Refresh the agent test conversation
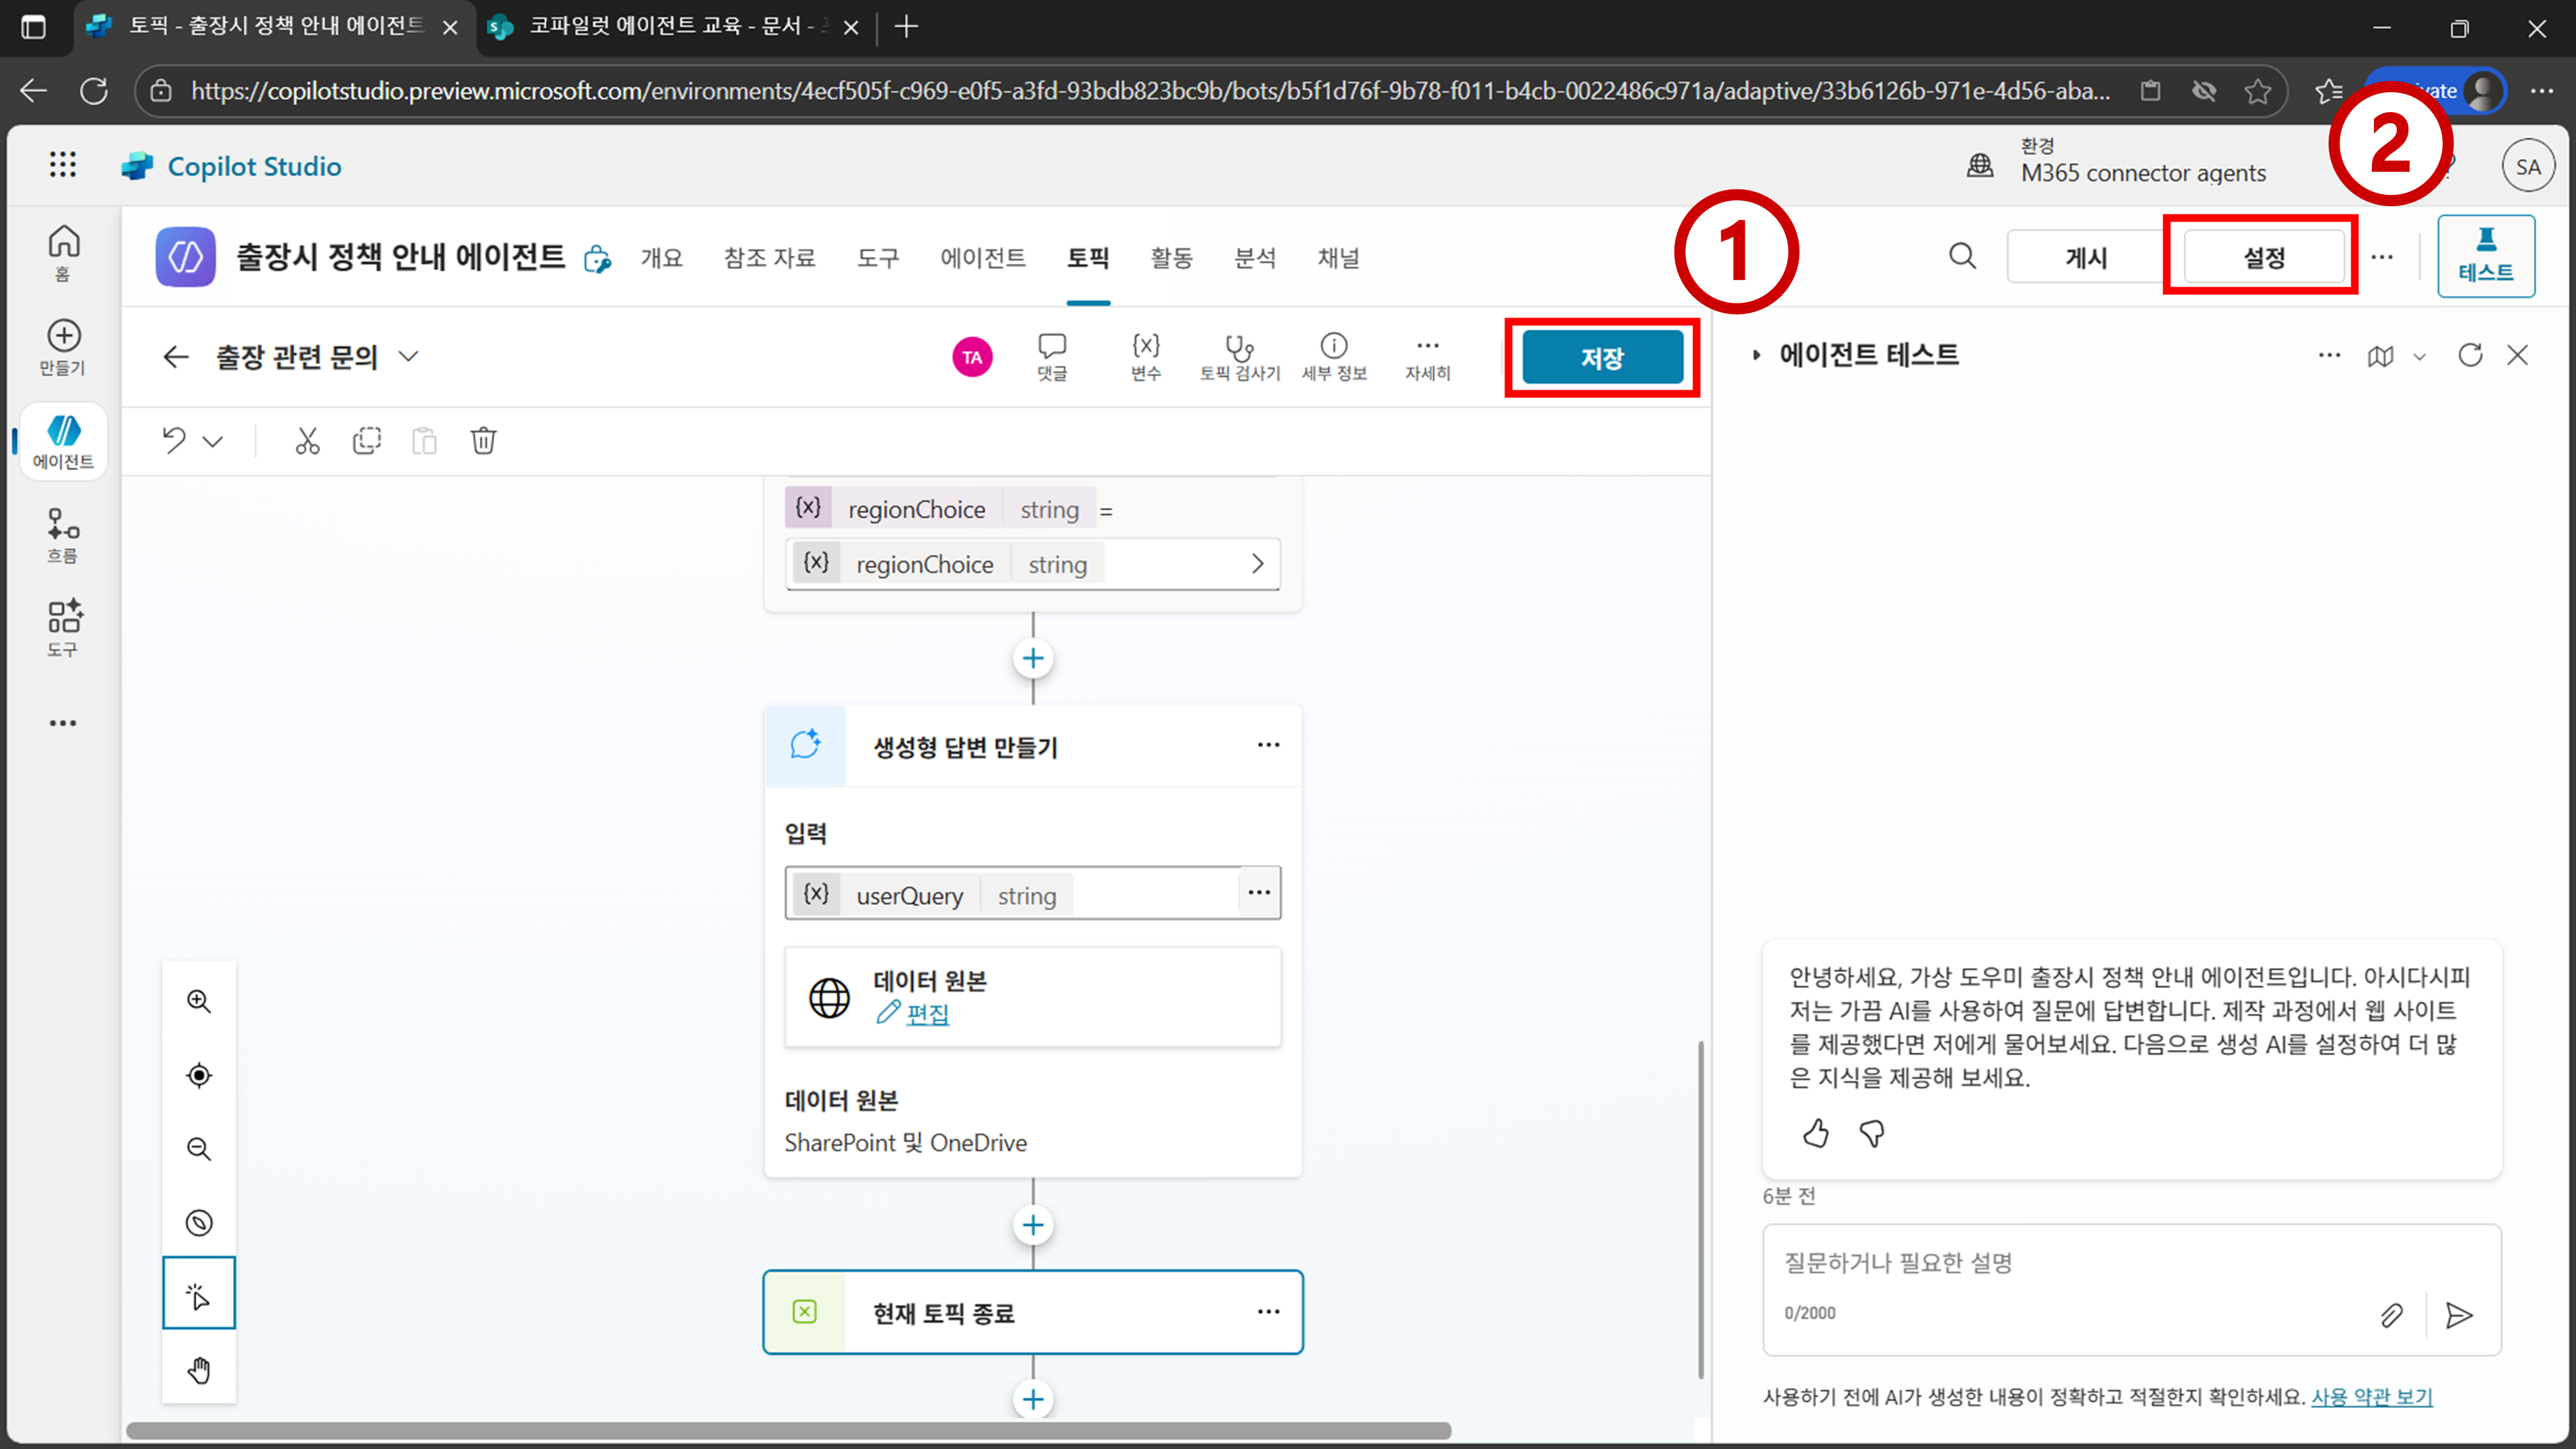 (2470, 355)
